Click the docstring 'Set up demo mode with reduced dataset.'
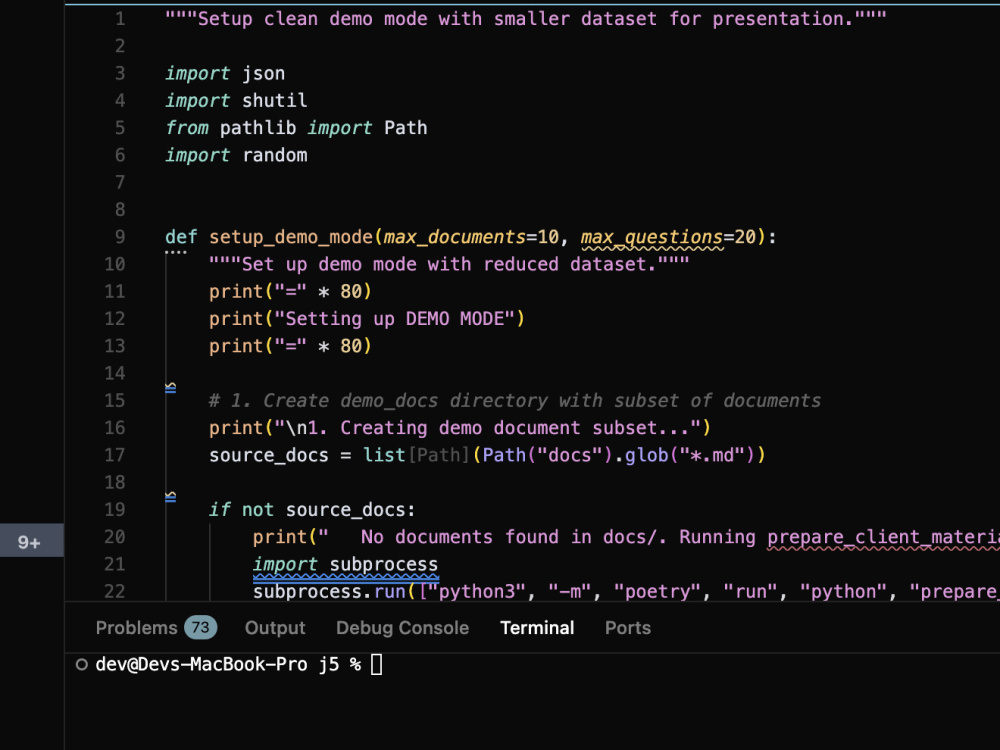 [449, 264]
